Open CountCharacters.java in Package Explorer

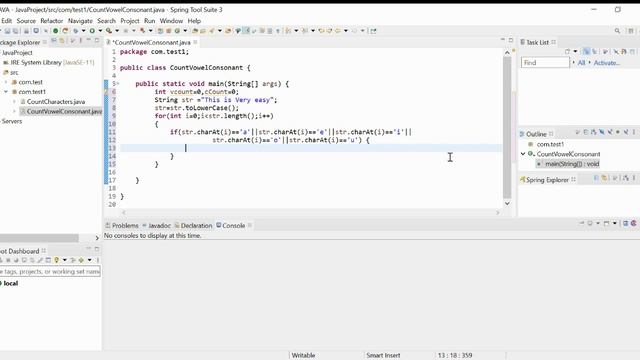[53, 102]
